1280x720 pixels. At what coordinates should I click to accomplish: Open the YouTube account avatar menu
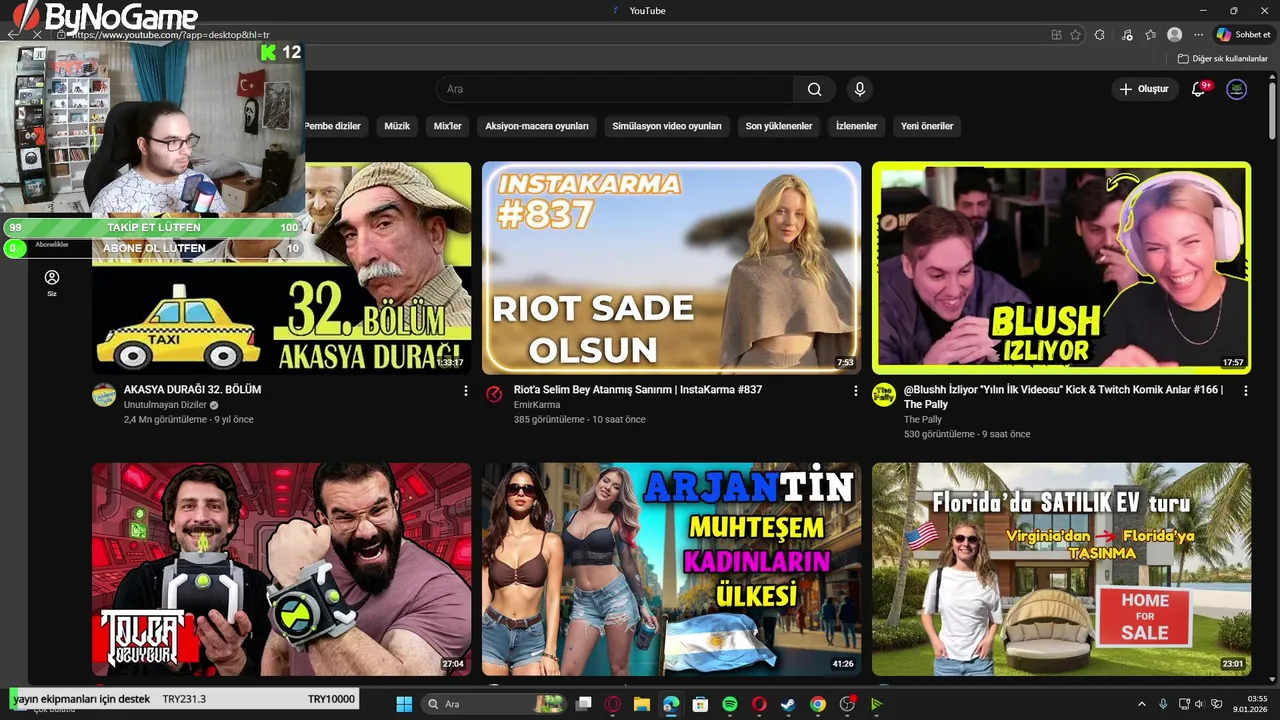tap(1237, 89)
